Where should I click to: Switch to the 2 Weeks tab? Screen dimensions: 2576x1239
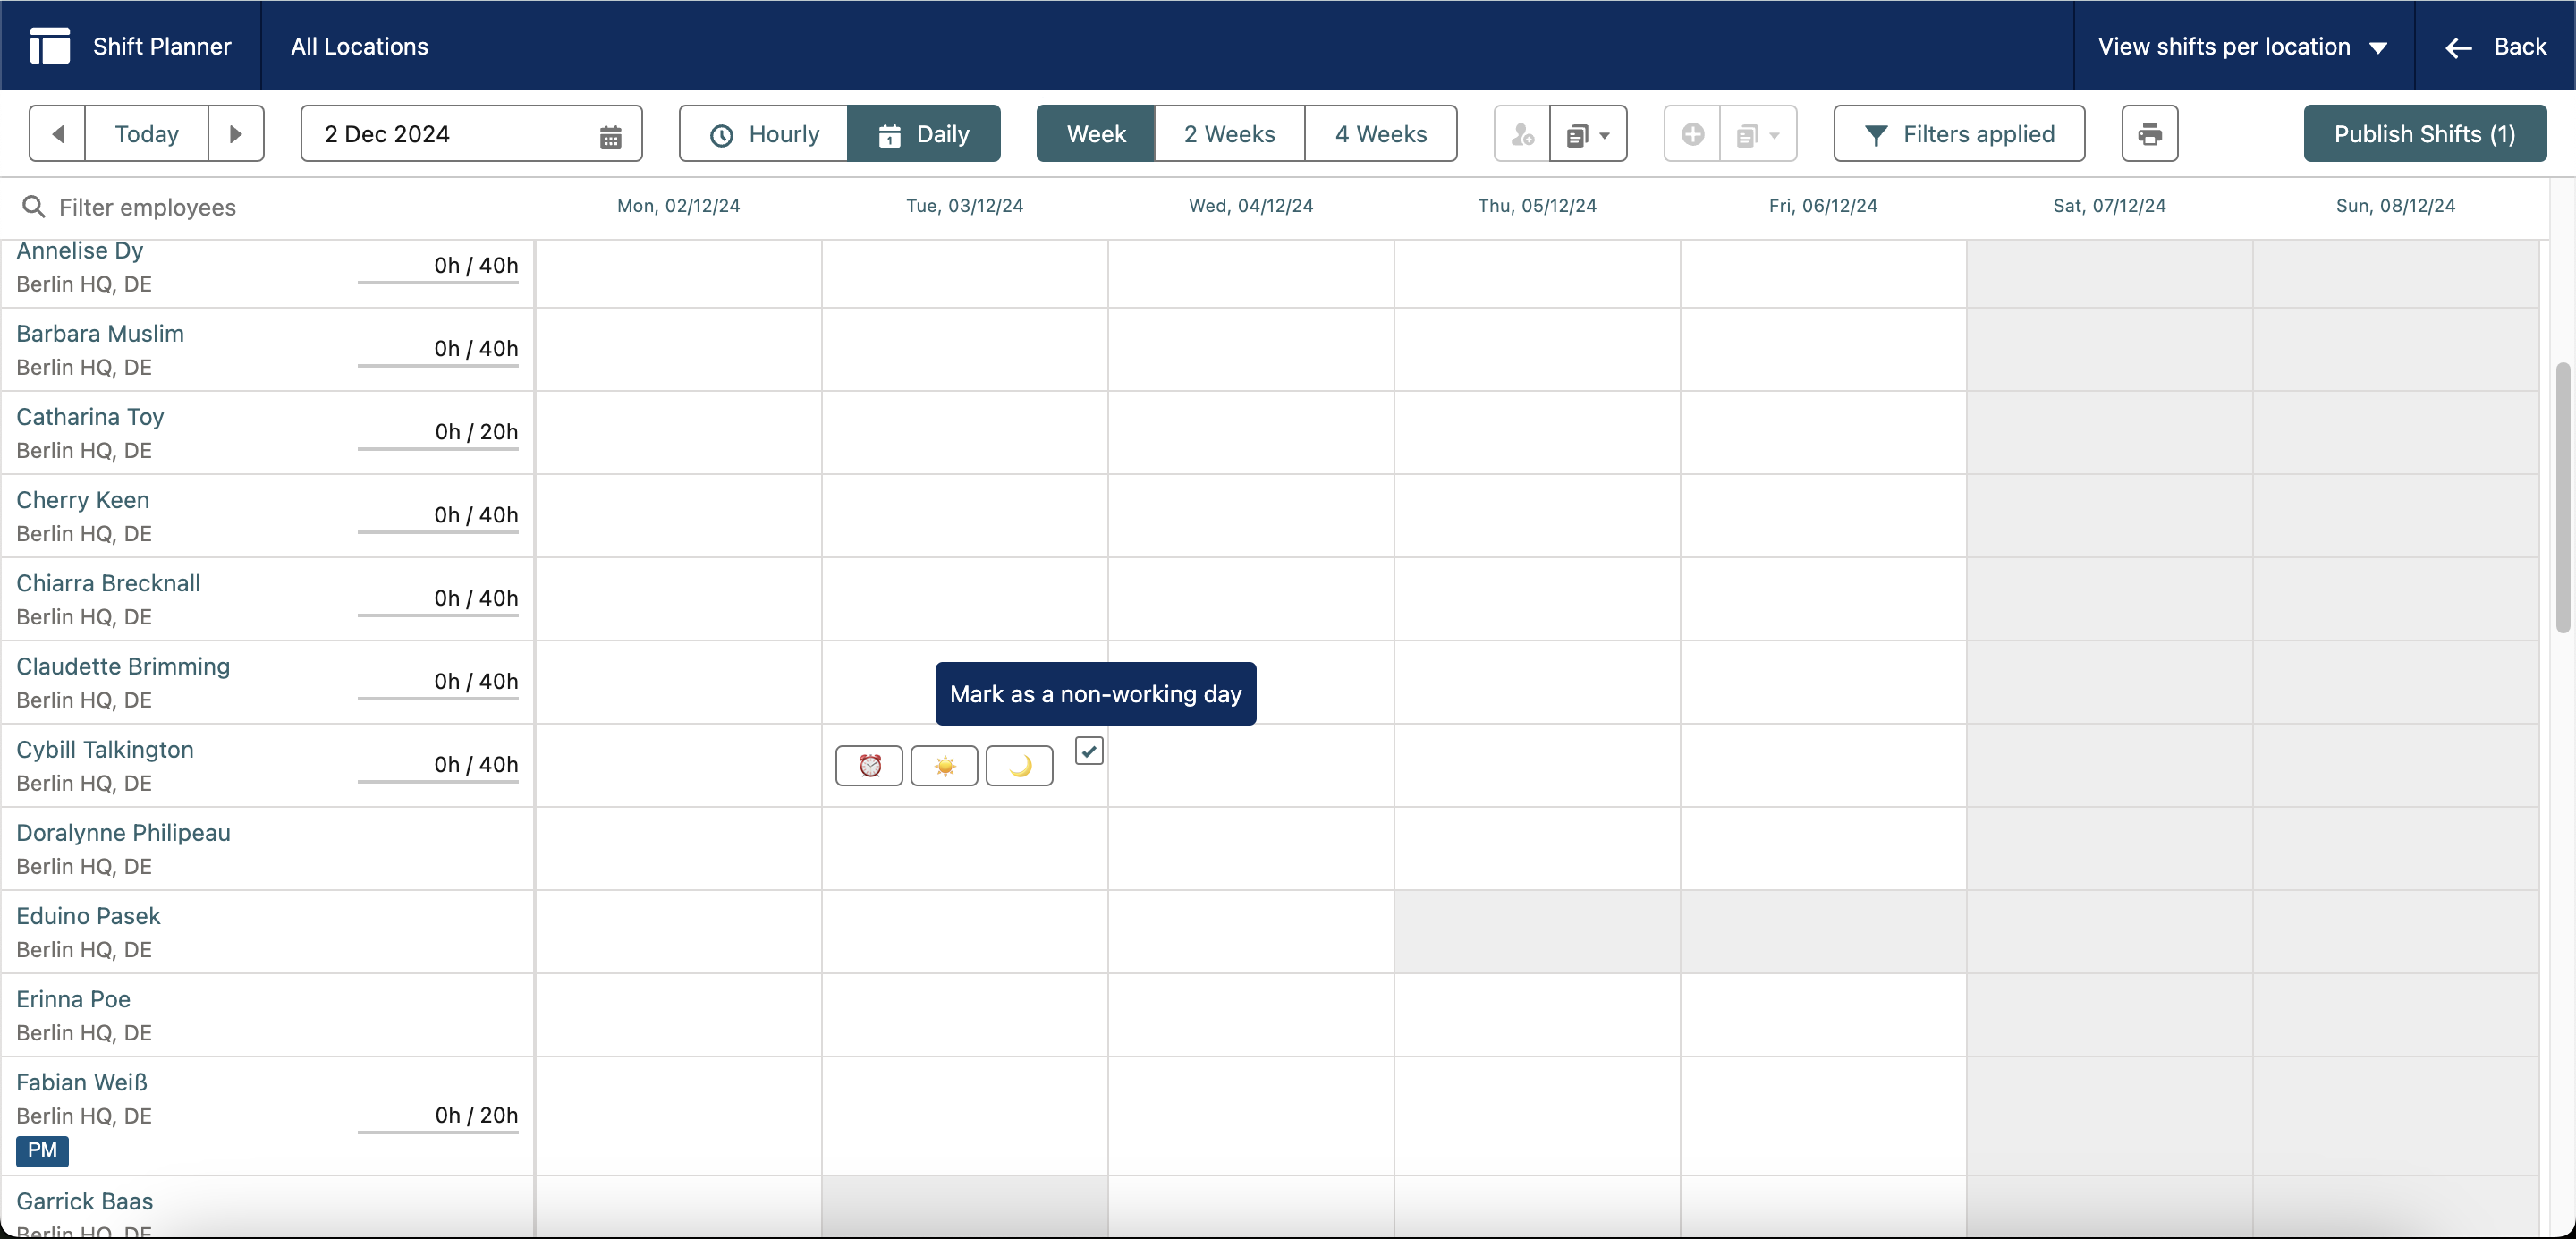pos(1230,133)
